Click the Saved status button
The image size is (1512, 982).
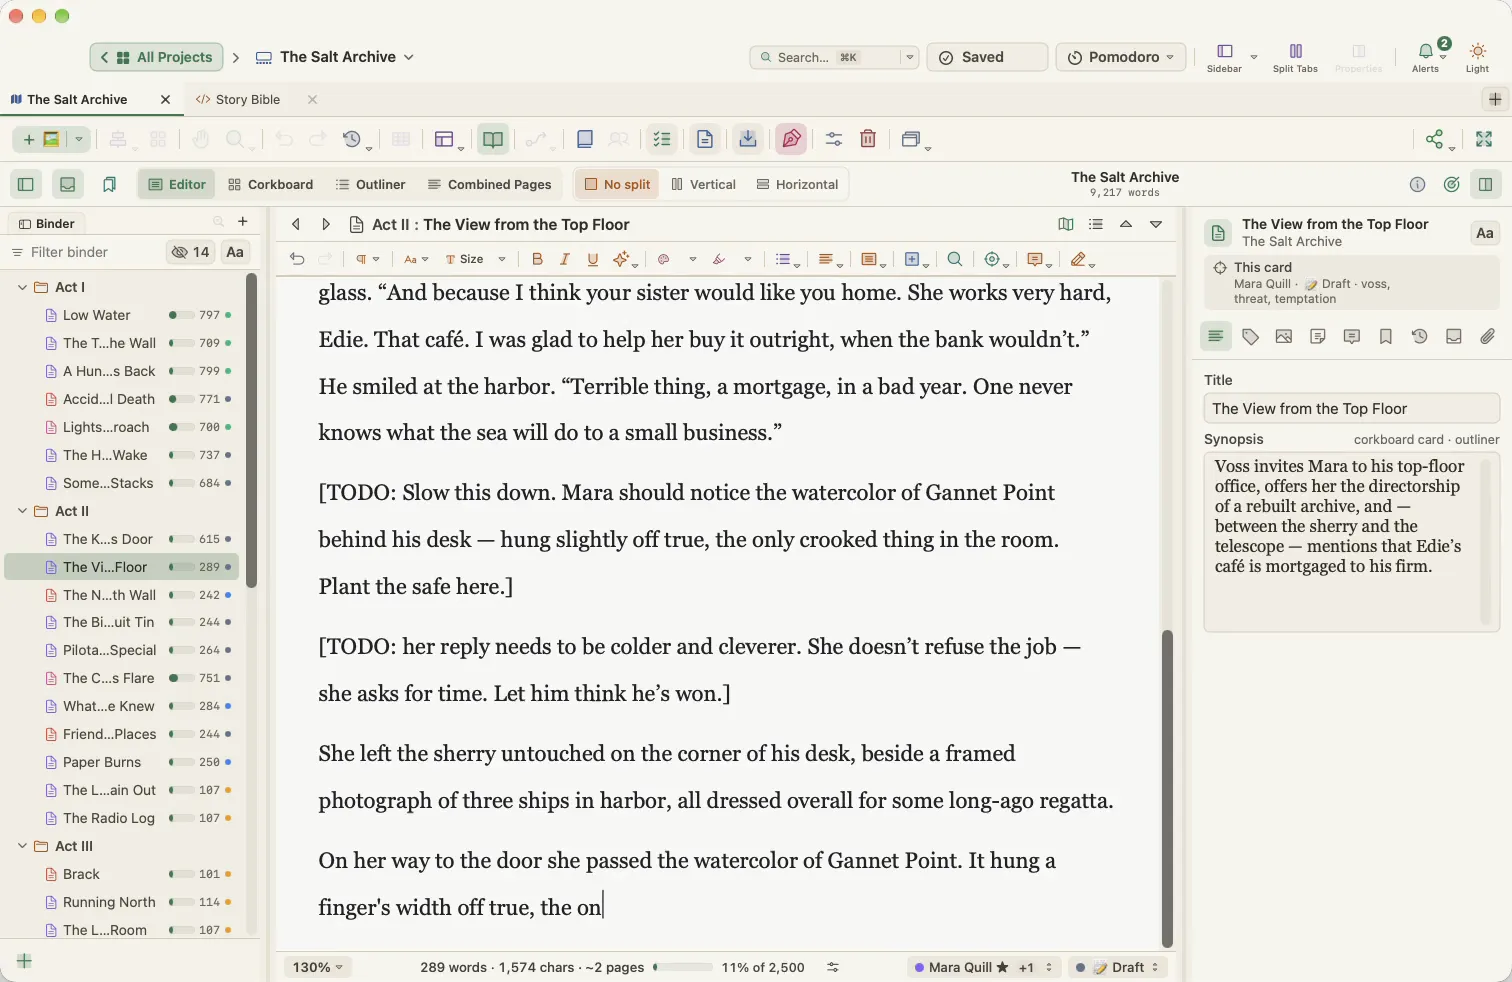987,57
